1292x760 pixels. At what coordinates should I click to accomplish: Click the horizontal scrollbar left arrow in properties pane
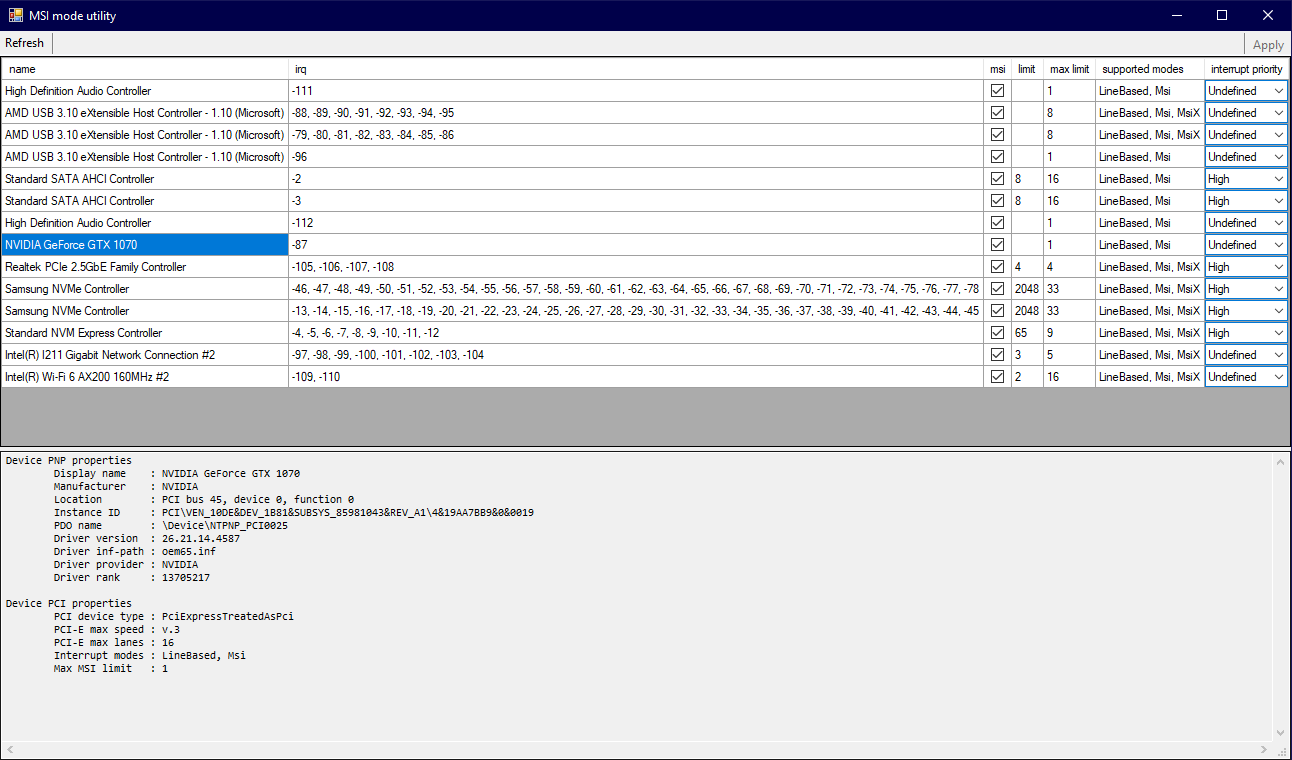[10, 749]
